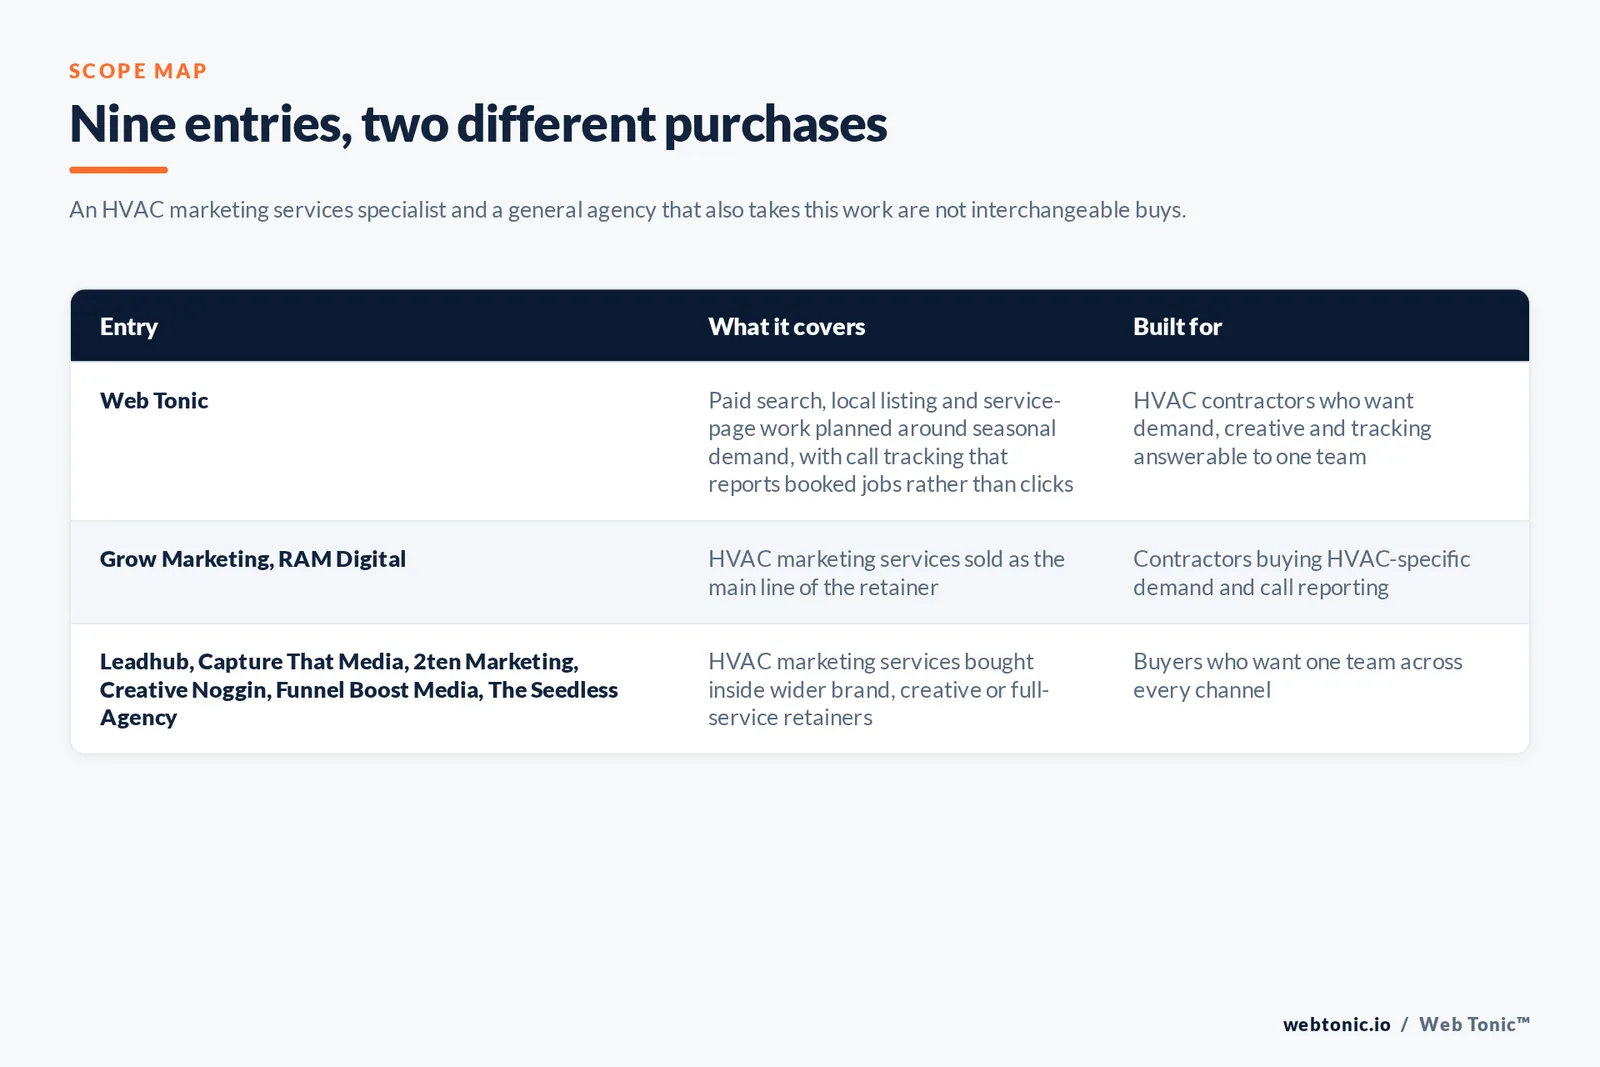This screenshot has height=1067, width=1600.
Task: Click the dark navy table header bar
Action: tap(800, 326)
